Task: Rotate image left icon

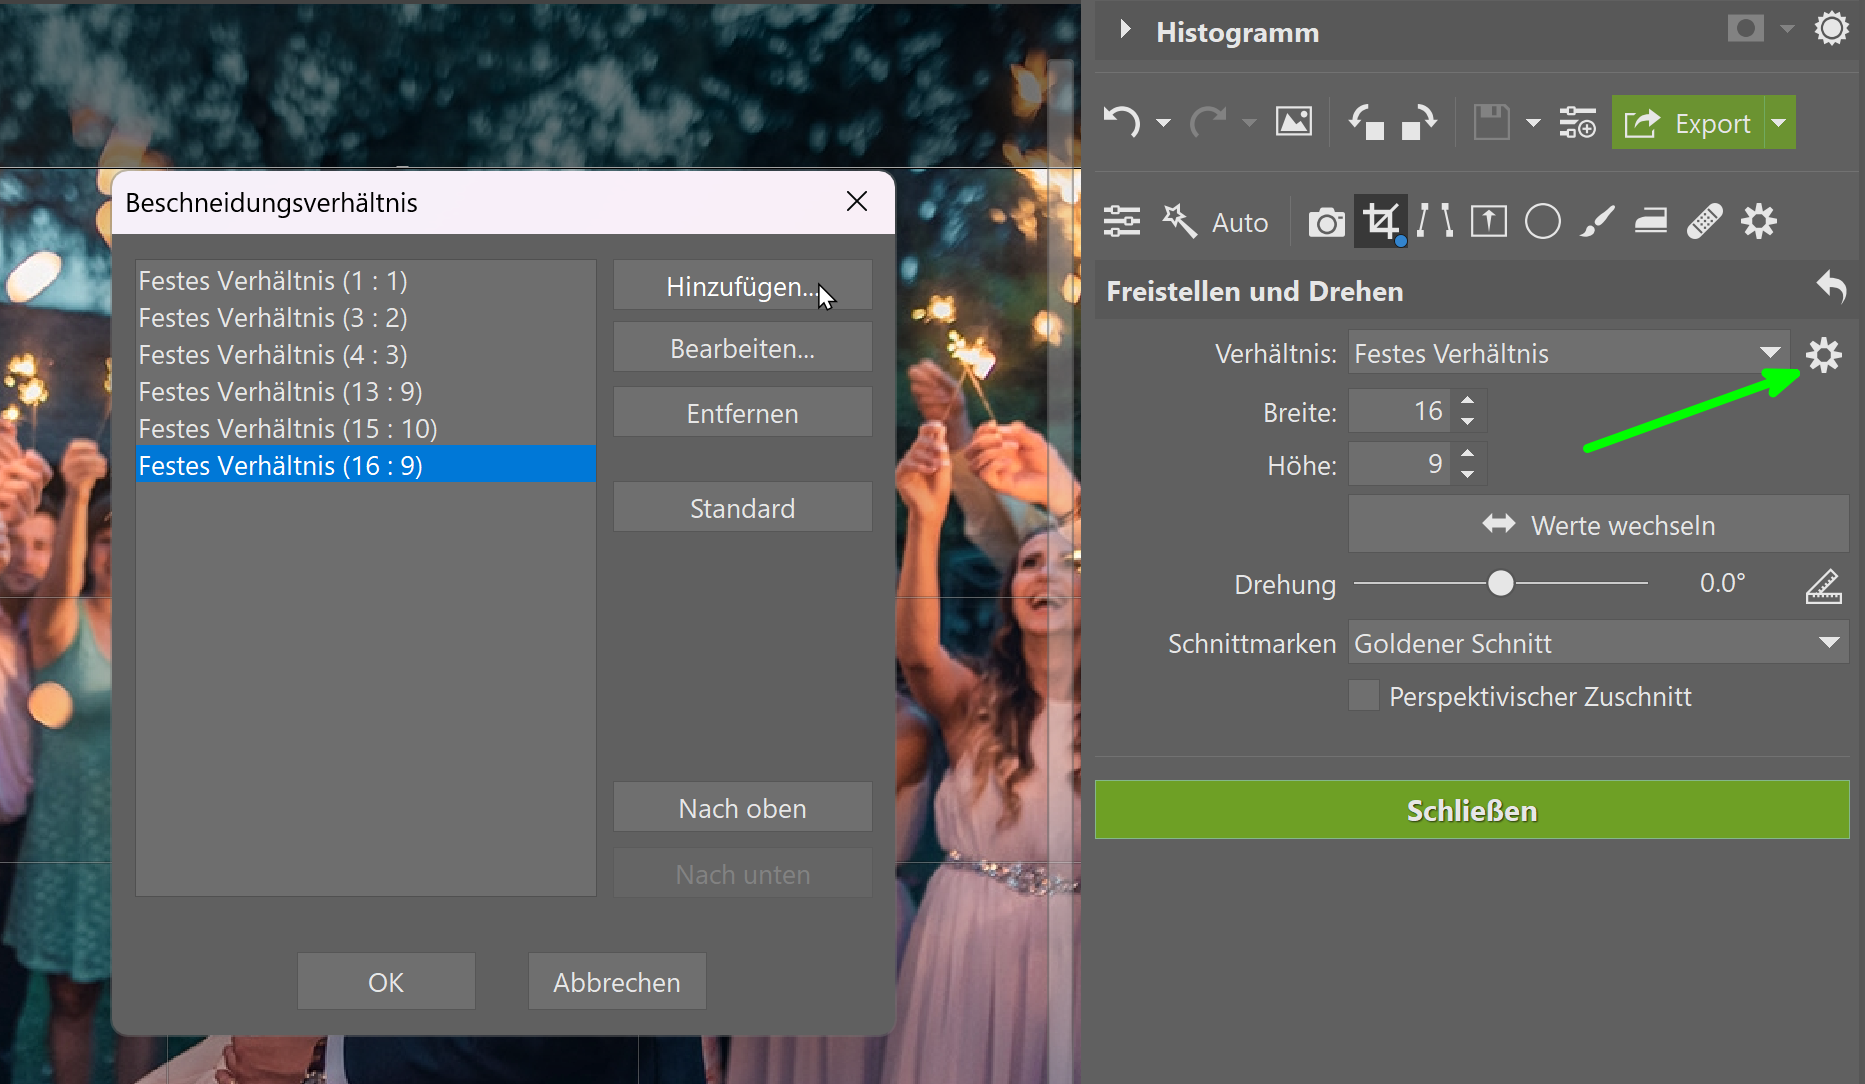Action: click(1366, 123)
